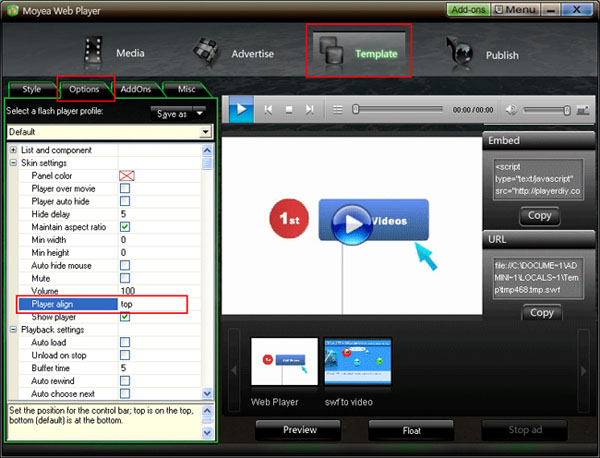Click the big play button in the preview
600x458 pixels.
(x=352, y=224)
